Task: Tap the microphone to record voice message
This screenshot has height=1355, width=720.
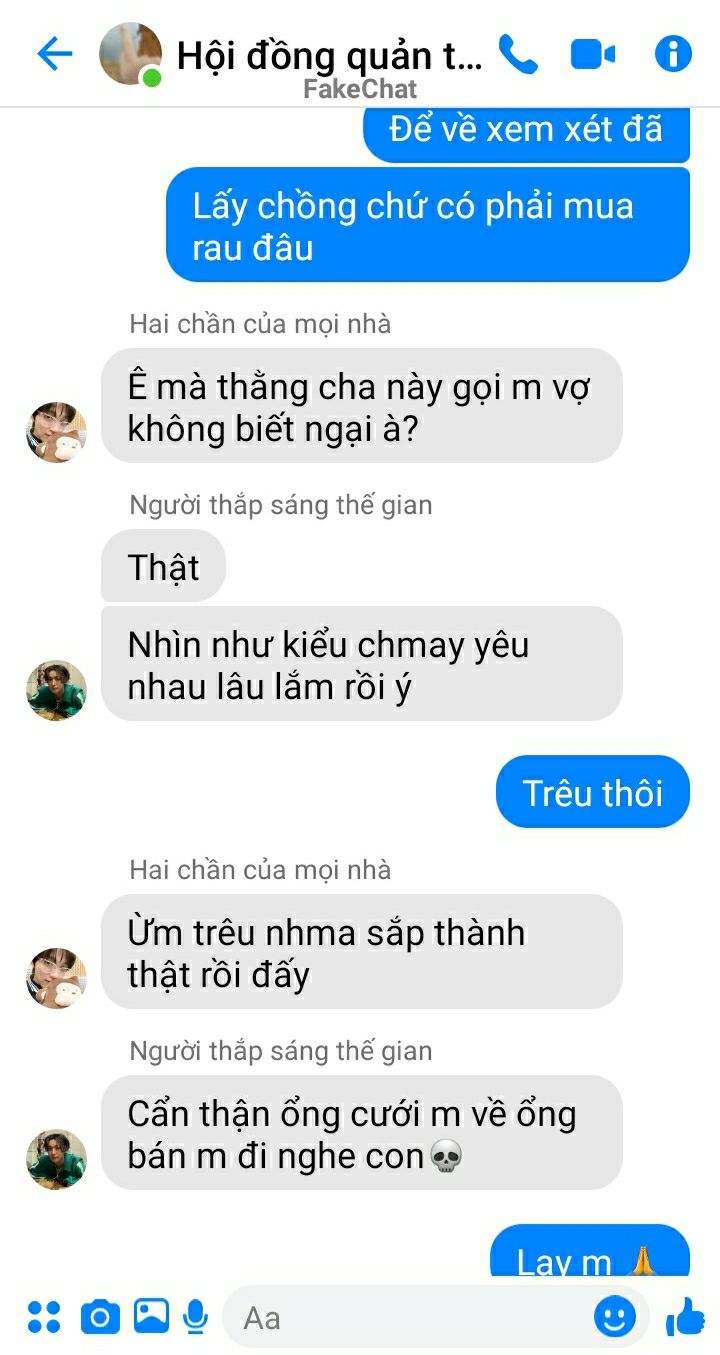Action: point(196,1316)
